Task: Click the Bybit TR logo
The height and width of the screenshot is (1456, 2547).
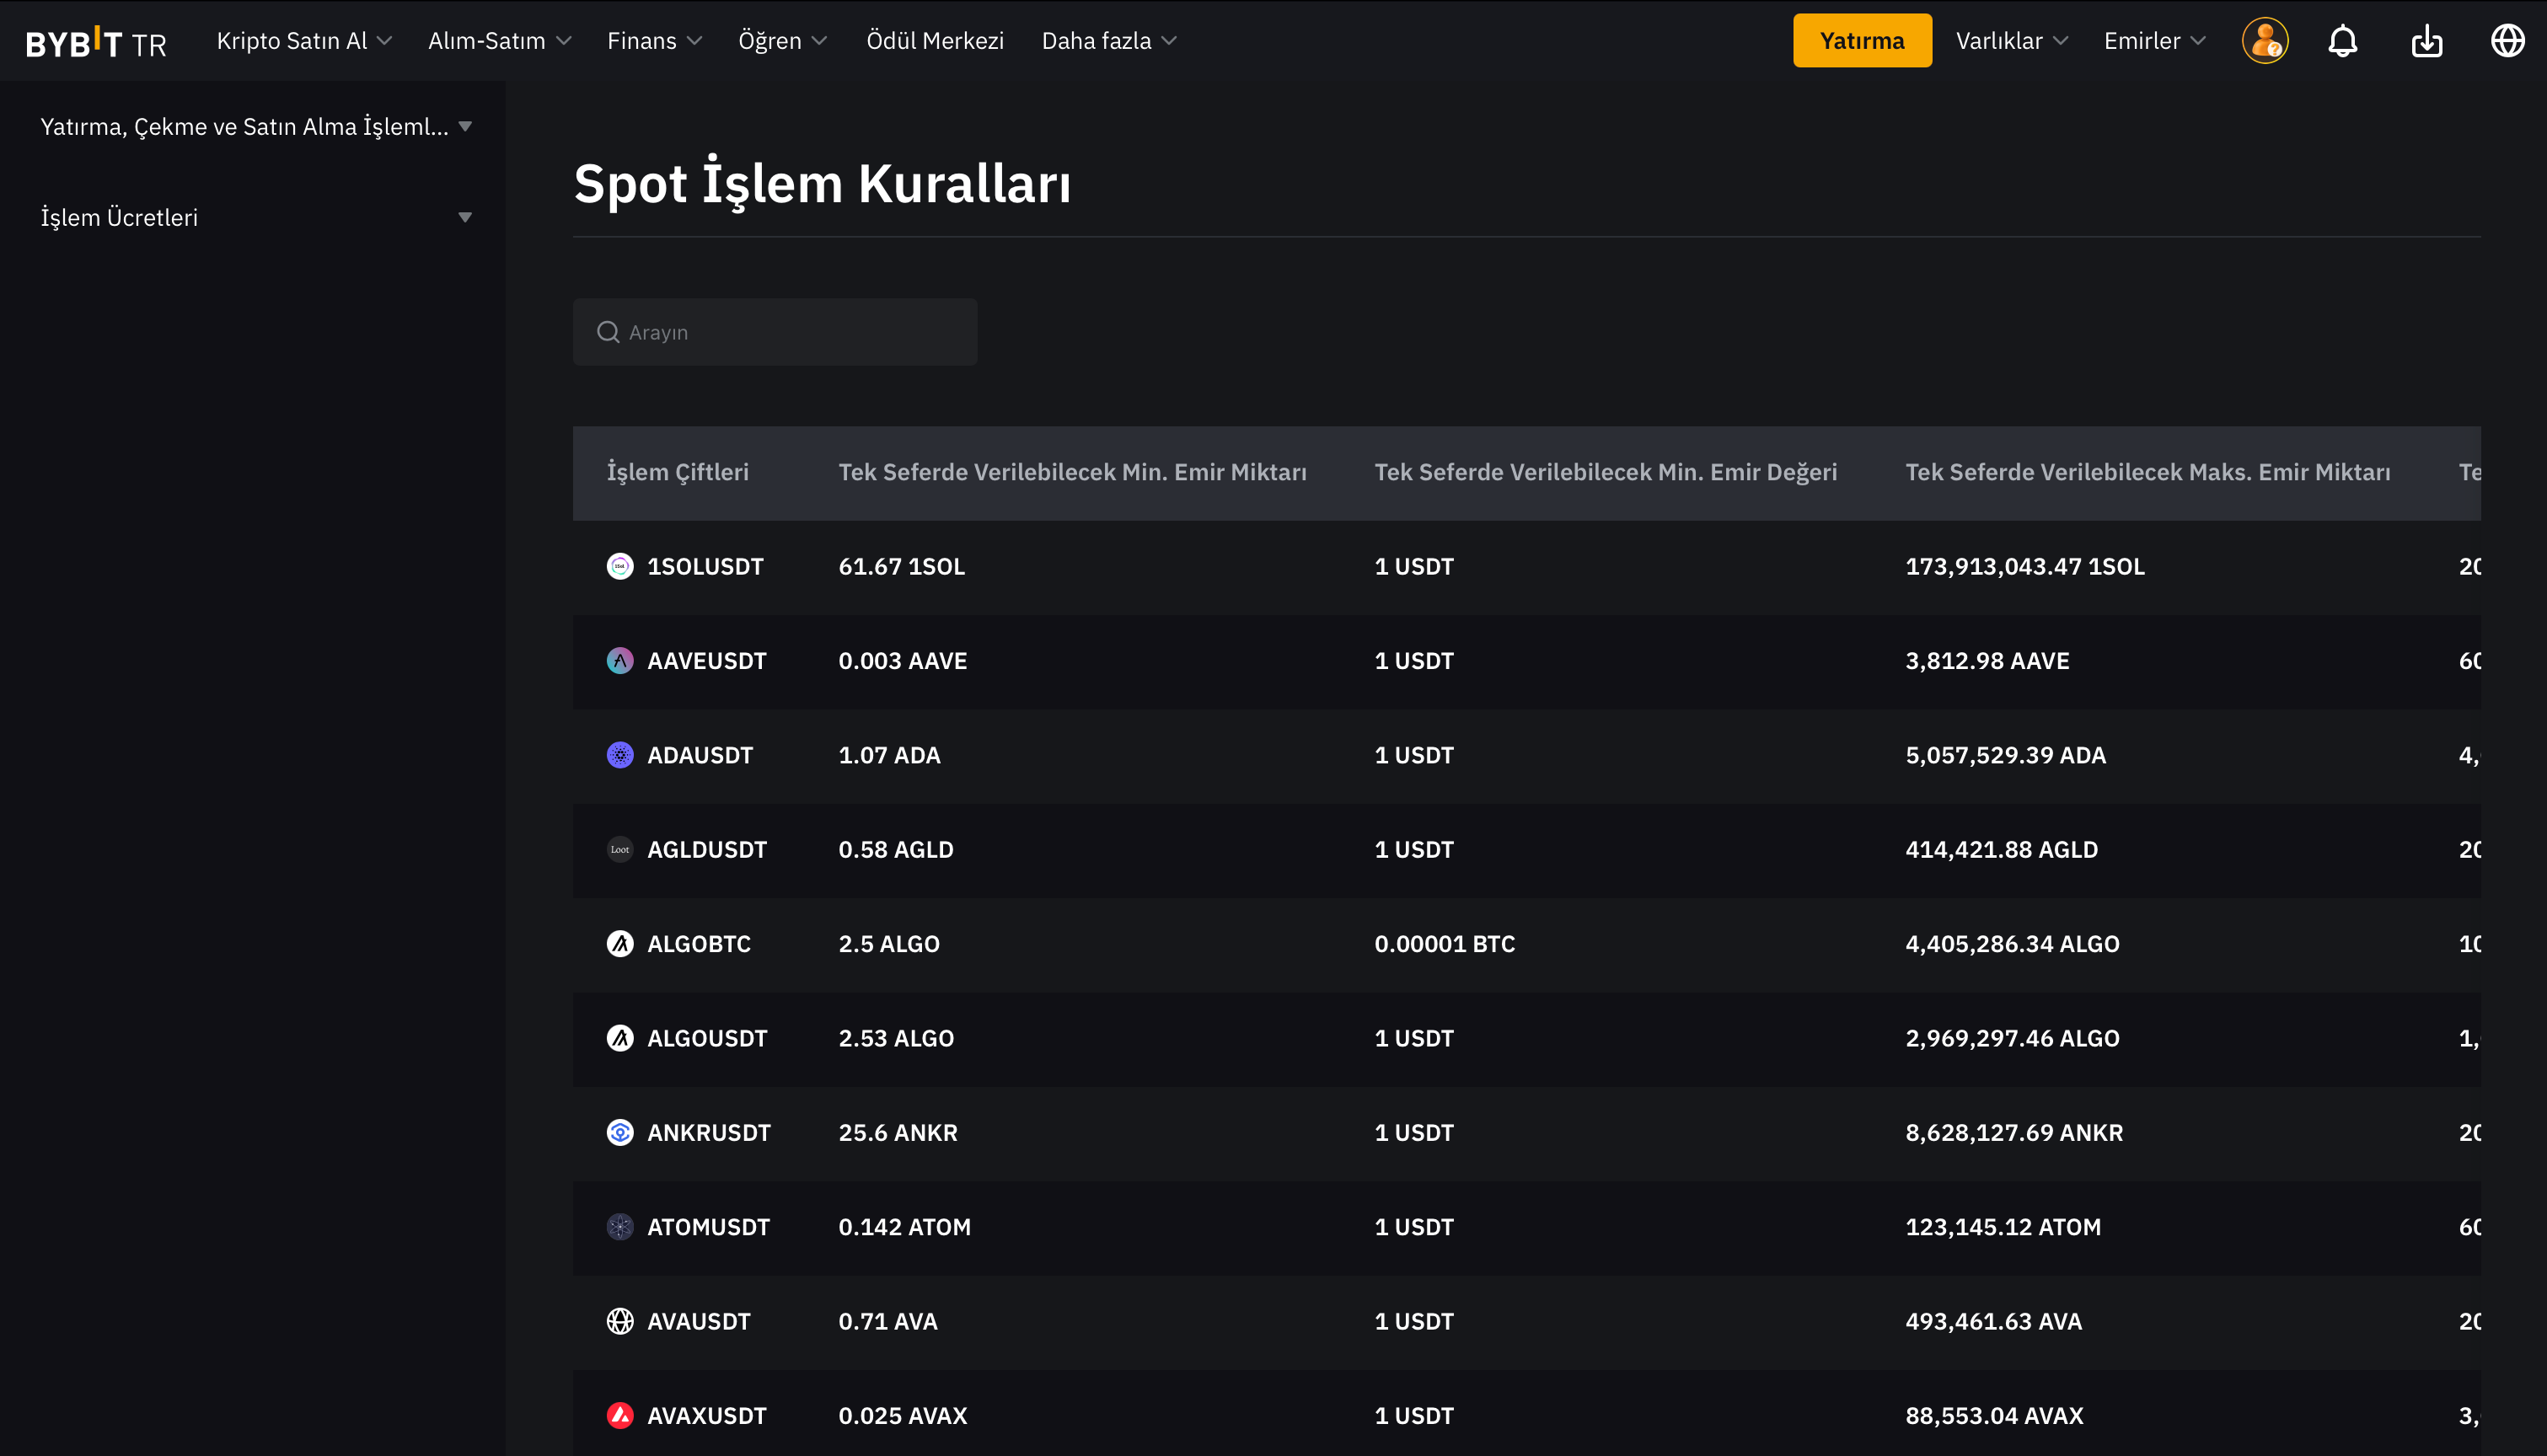Action: coord(96,42)
